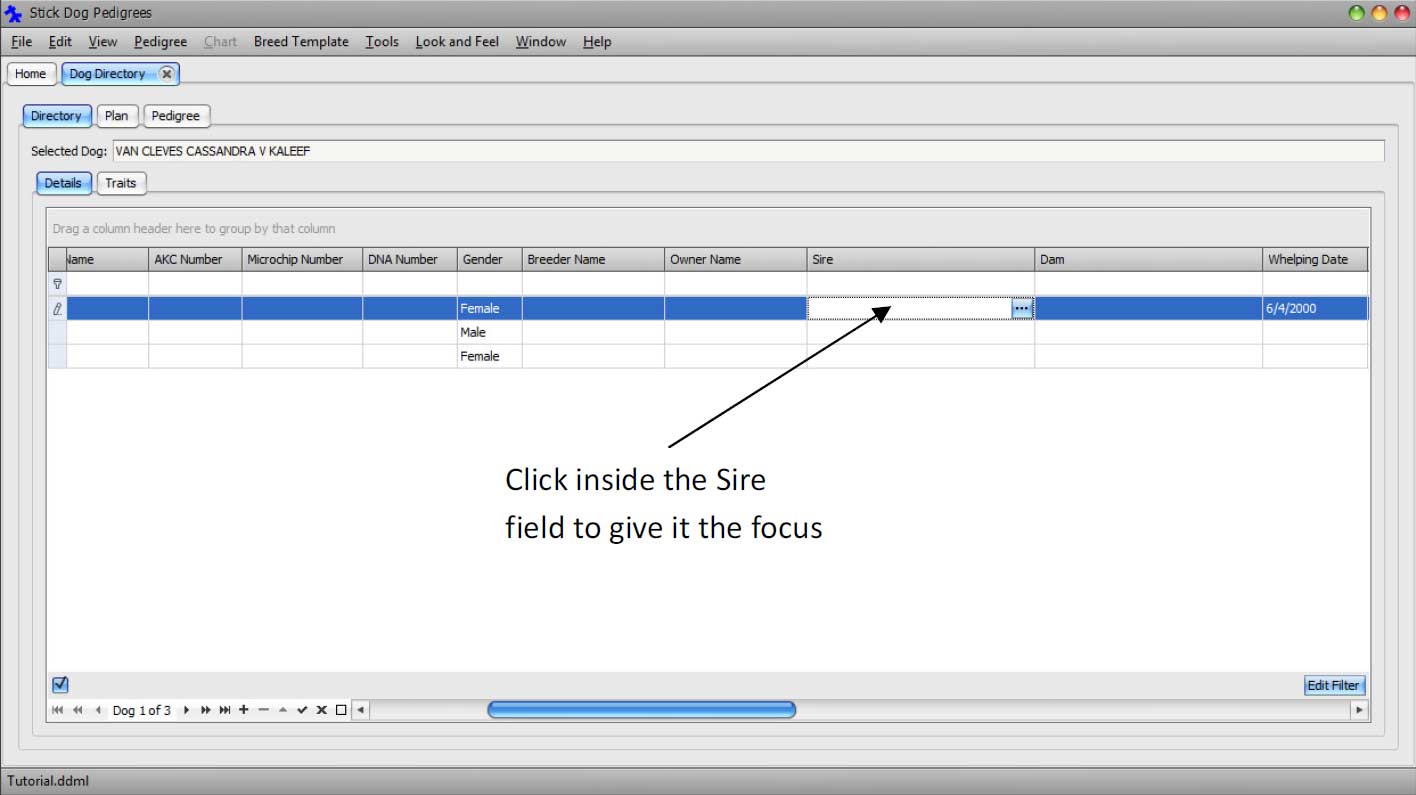Toggle the checkbox above the record navigator
Viewport: 1416px width, 795px height.
(60, 684)
